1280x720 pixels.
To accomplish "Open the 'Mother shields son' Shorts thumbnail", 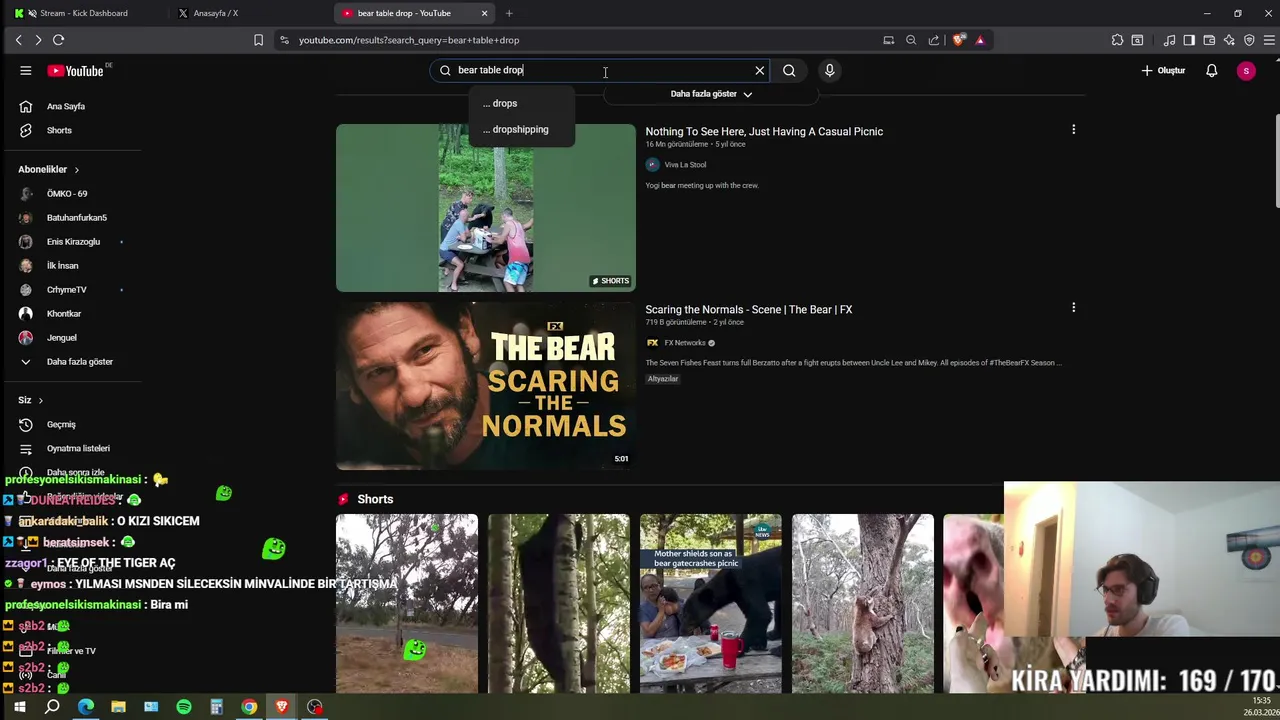I will click(711, 603).
